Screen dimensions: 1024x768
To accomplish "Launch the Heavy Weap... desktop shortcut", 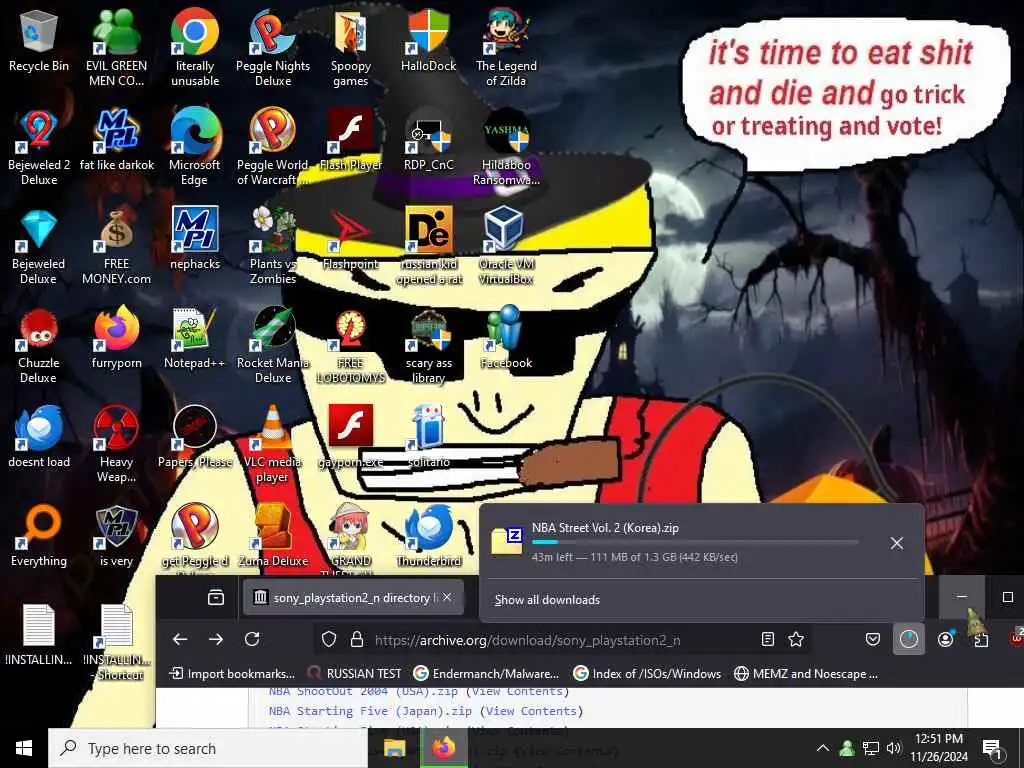I will 116,444.
